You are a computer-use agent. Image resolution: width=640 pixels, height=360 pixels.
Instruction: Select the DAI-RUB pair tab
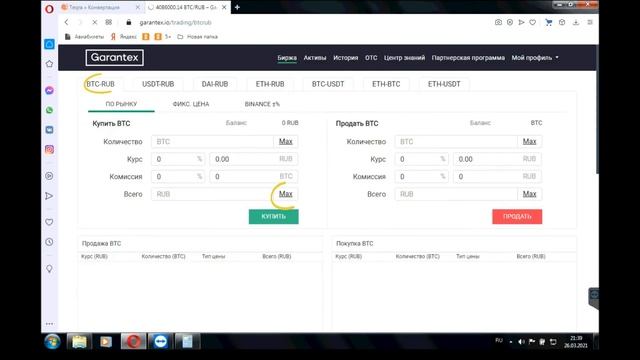coord(215,84)
